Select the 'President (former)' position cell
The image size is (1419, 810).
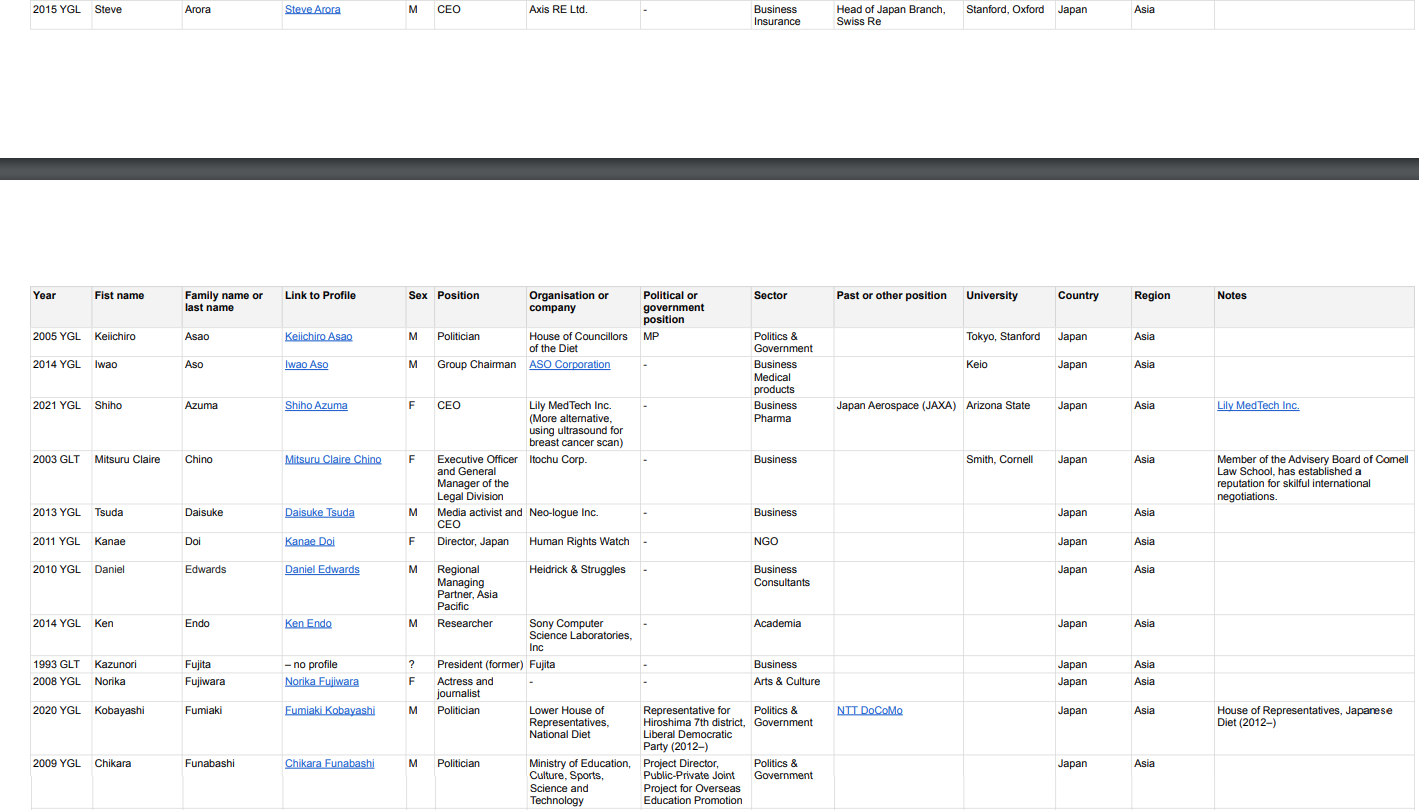[480, 664]
